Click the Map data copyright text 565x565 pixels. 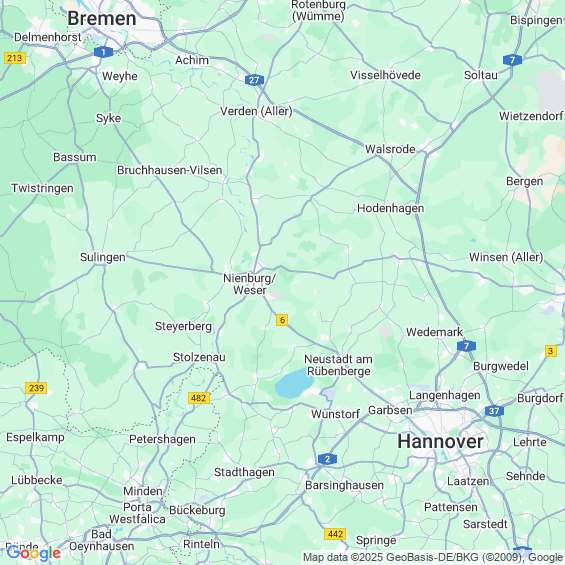click(x=433, y=557)
